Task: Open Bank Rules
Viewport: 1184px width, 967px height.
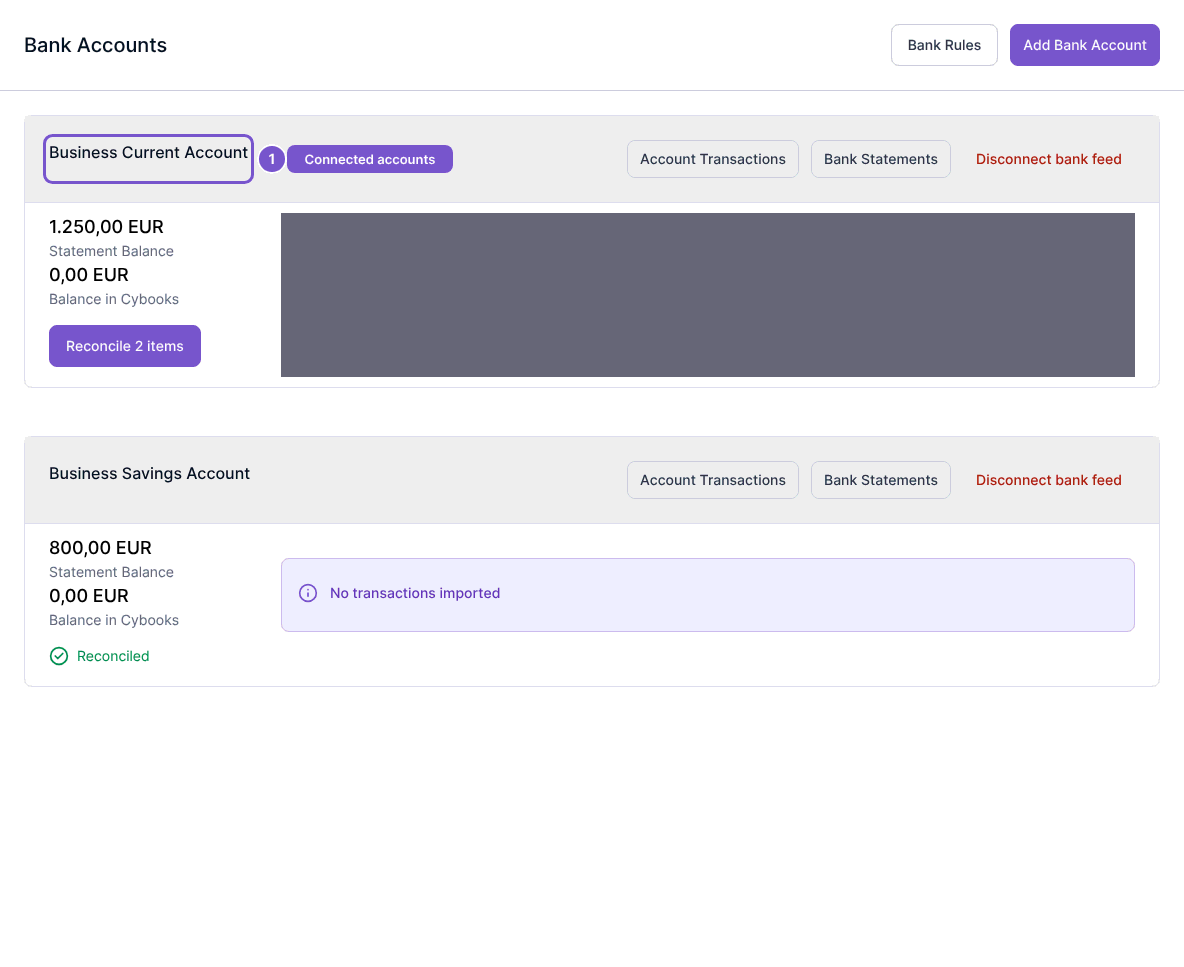Action: 944,45
